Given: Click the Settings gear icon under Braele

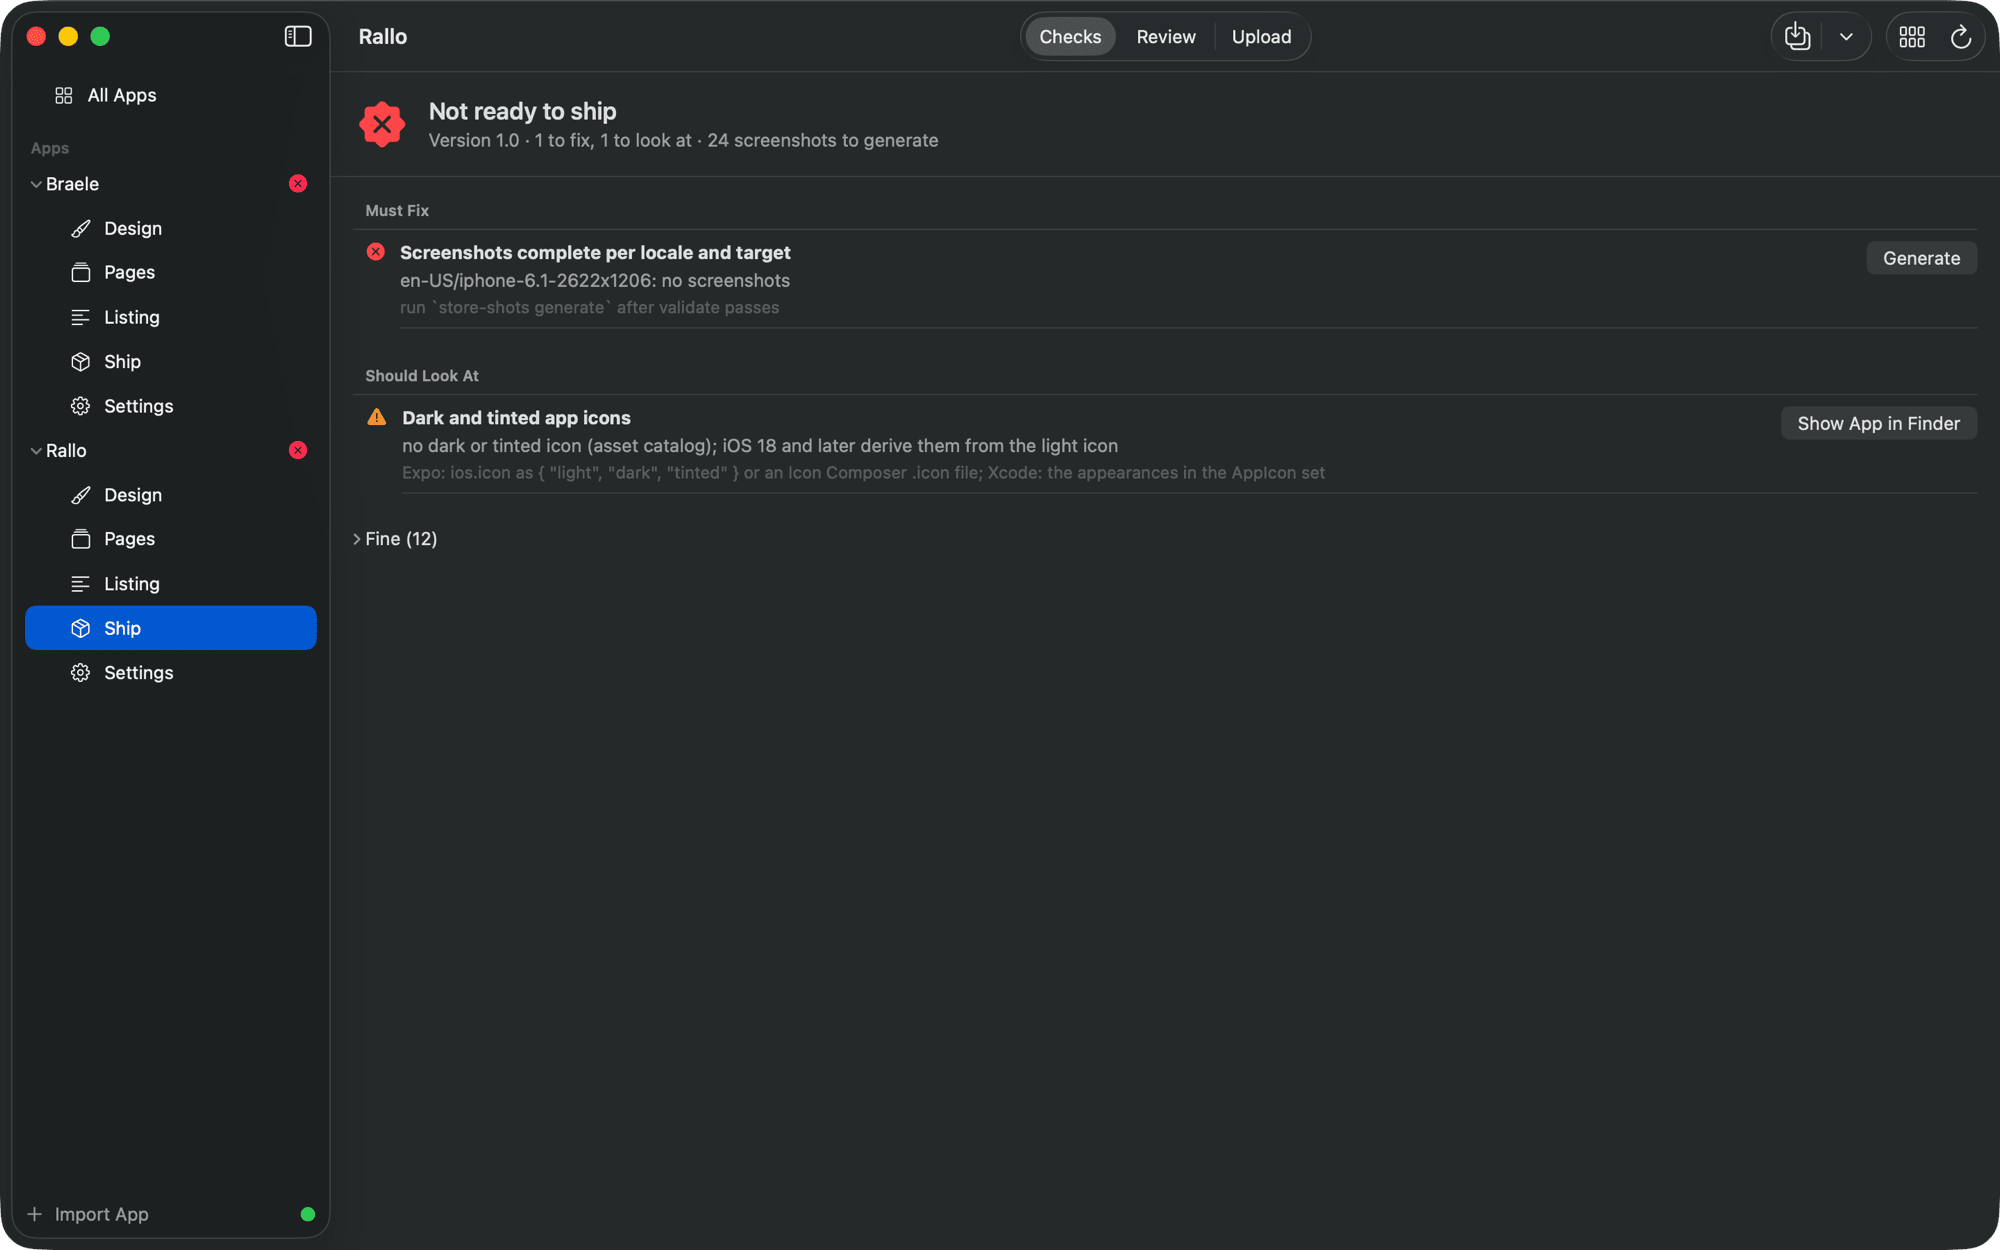Looking at the screenshot, I should 81,406.
